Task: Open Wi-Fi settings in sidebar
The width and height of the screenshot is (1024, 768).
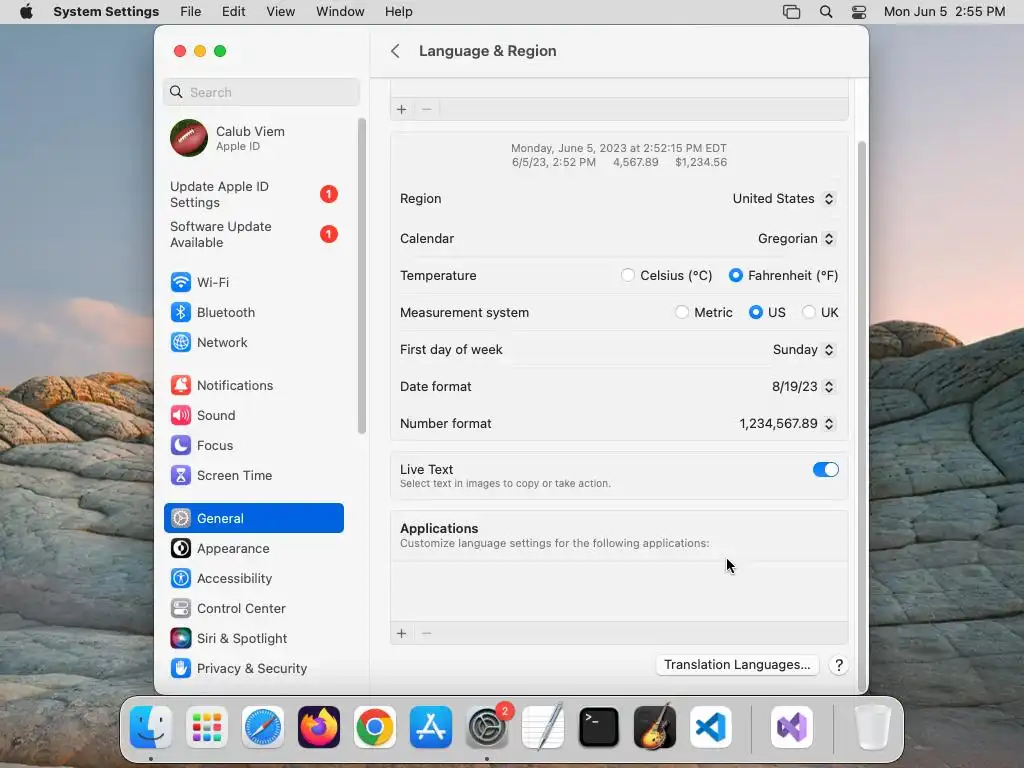Action: pyautogui.click(x=253, y=282)
